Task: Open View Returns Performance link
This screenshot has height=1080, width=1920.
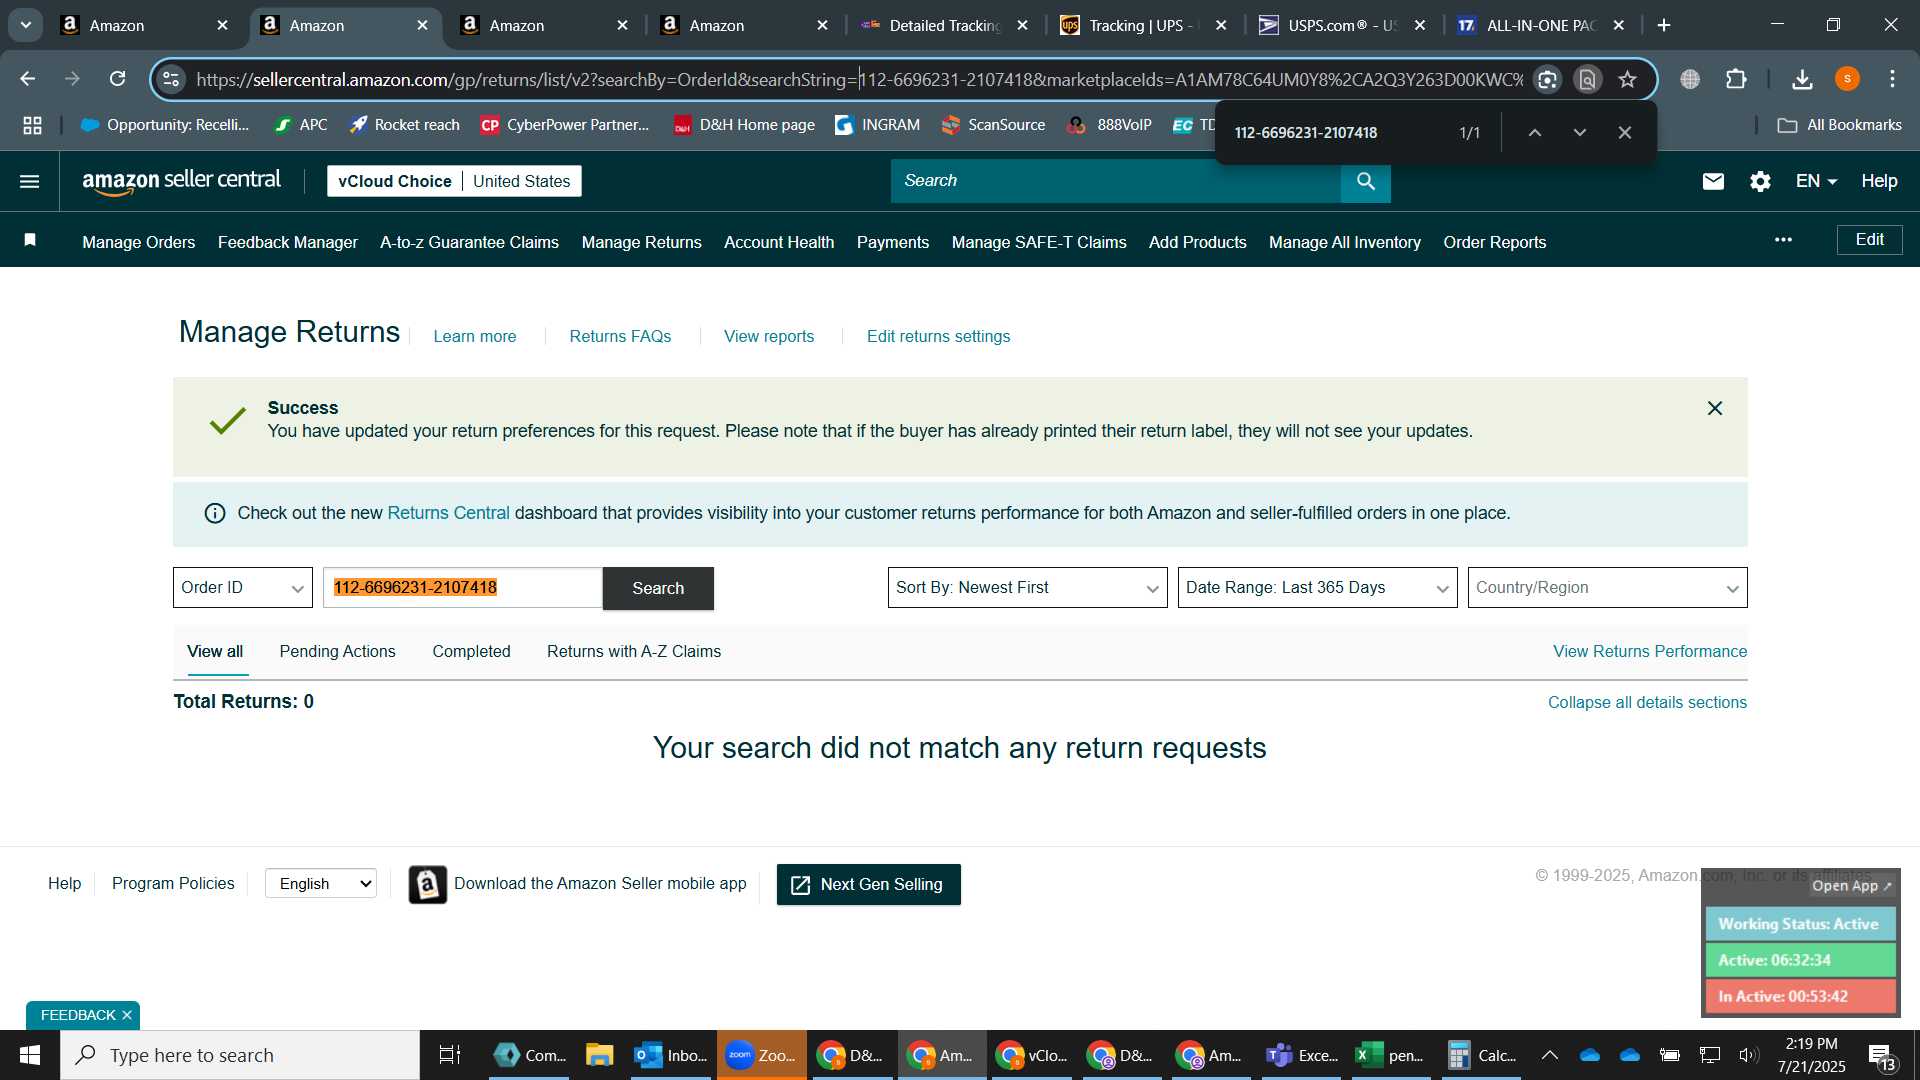Action: click(x=1650, y=652)
